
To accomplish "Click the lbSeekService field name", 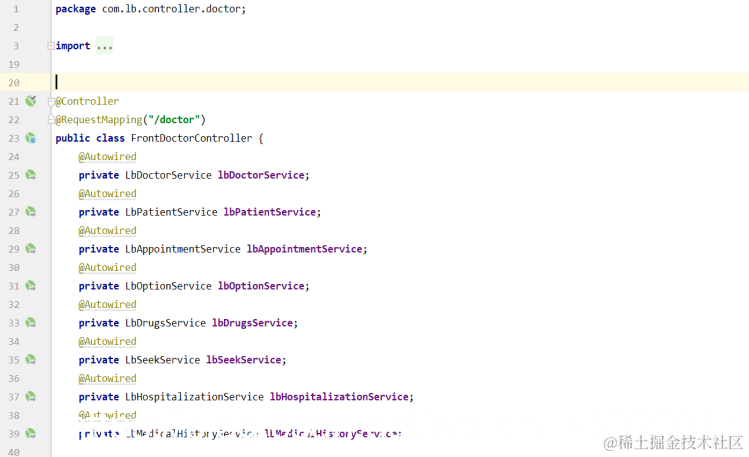I will [x=244, y=360].
